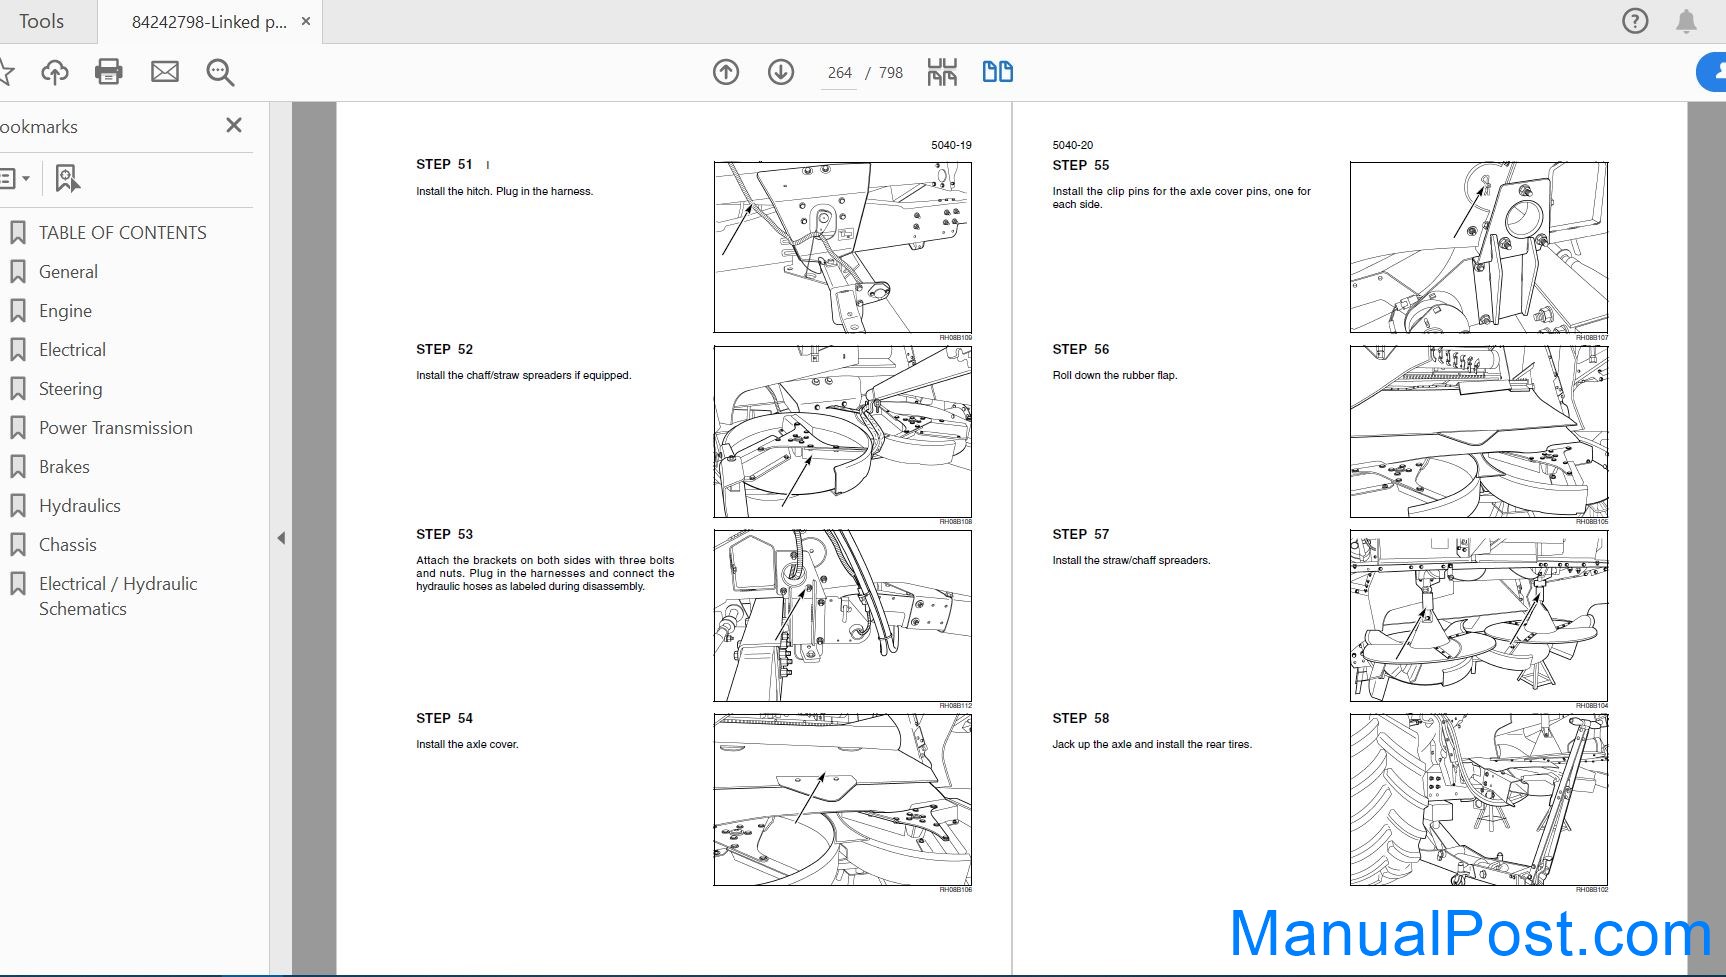The image size is (1726, 977).
Task: Click the total page count 798
Action: pos(891,73)
